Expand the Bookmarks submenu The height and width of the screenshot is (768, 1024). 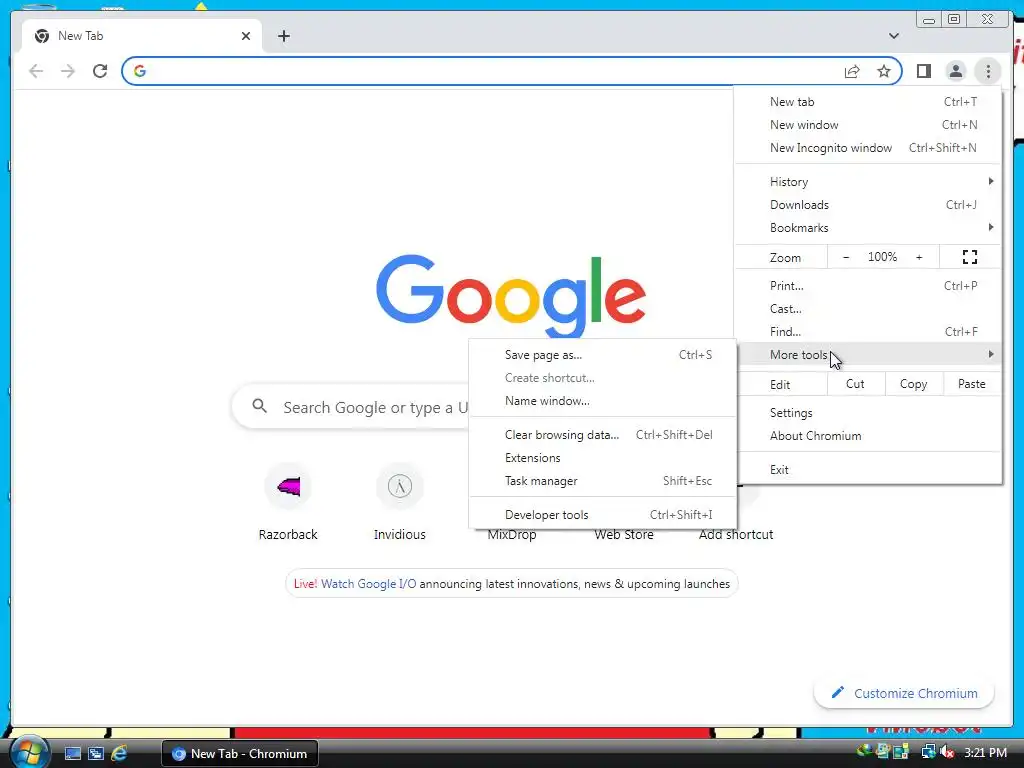point(869,227)
